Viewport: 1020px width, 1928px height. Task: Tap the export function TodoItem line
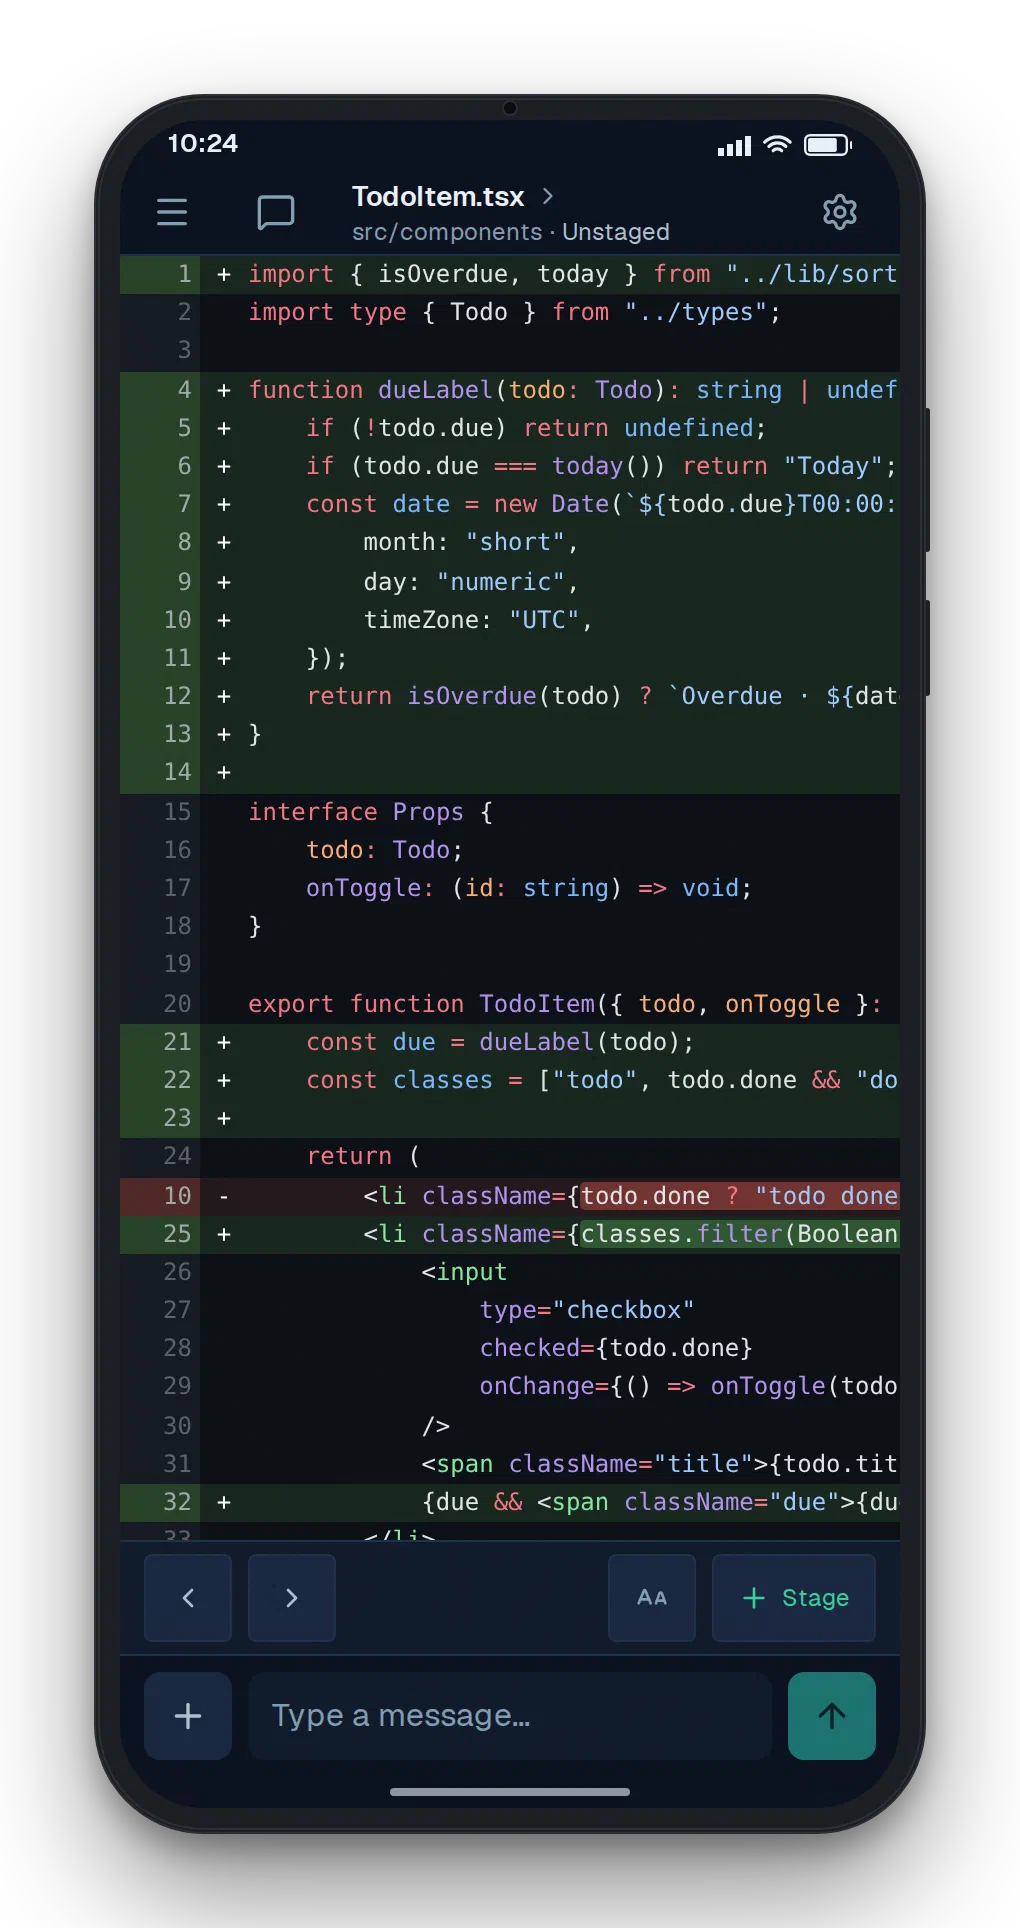pyautogui.click(x=510, y=1004)
